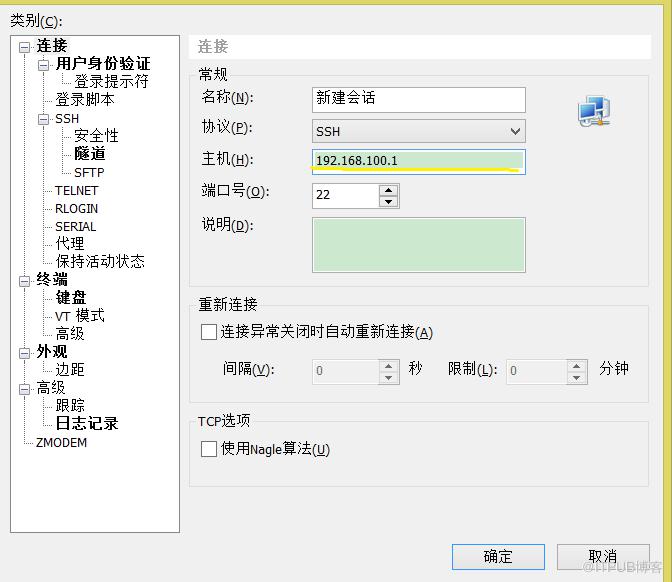Screen dimensions: 672x582
Task: Select 日志记录 under 高级
Action: [x=87, y=423]
